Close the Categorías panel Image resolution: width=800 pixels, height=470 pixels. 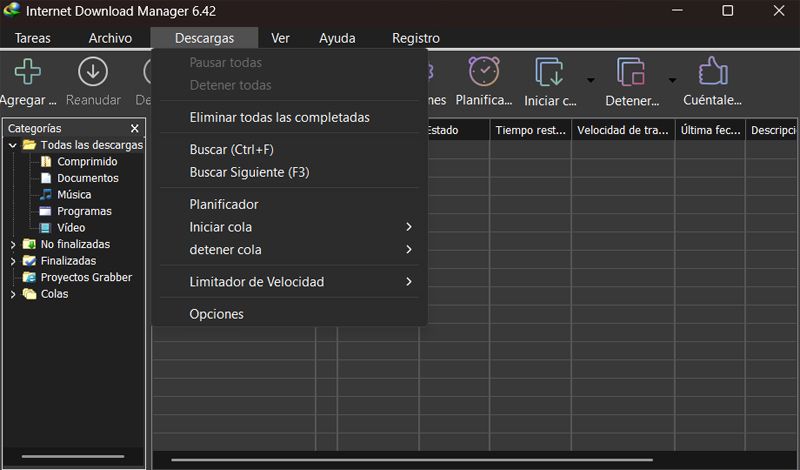[x=135, y=128]
